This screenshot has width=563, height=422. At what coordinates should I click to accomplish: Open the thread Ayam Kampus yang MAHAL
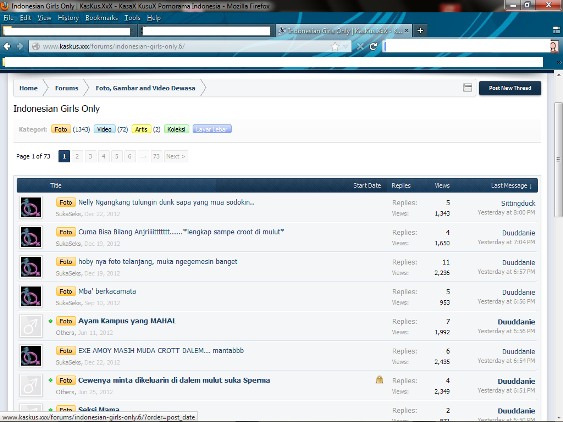[126, 321]
